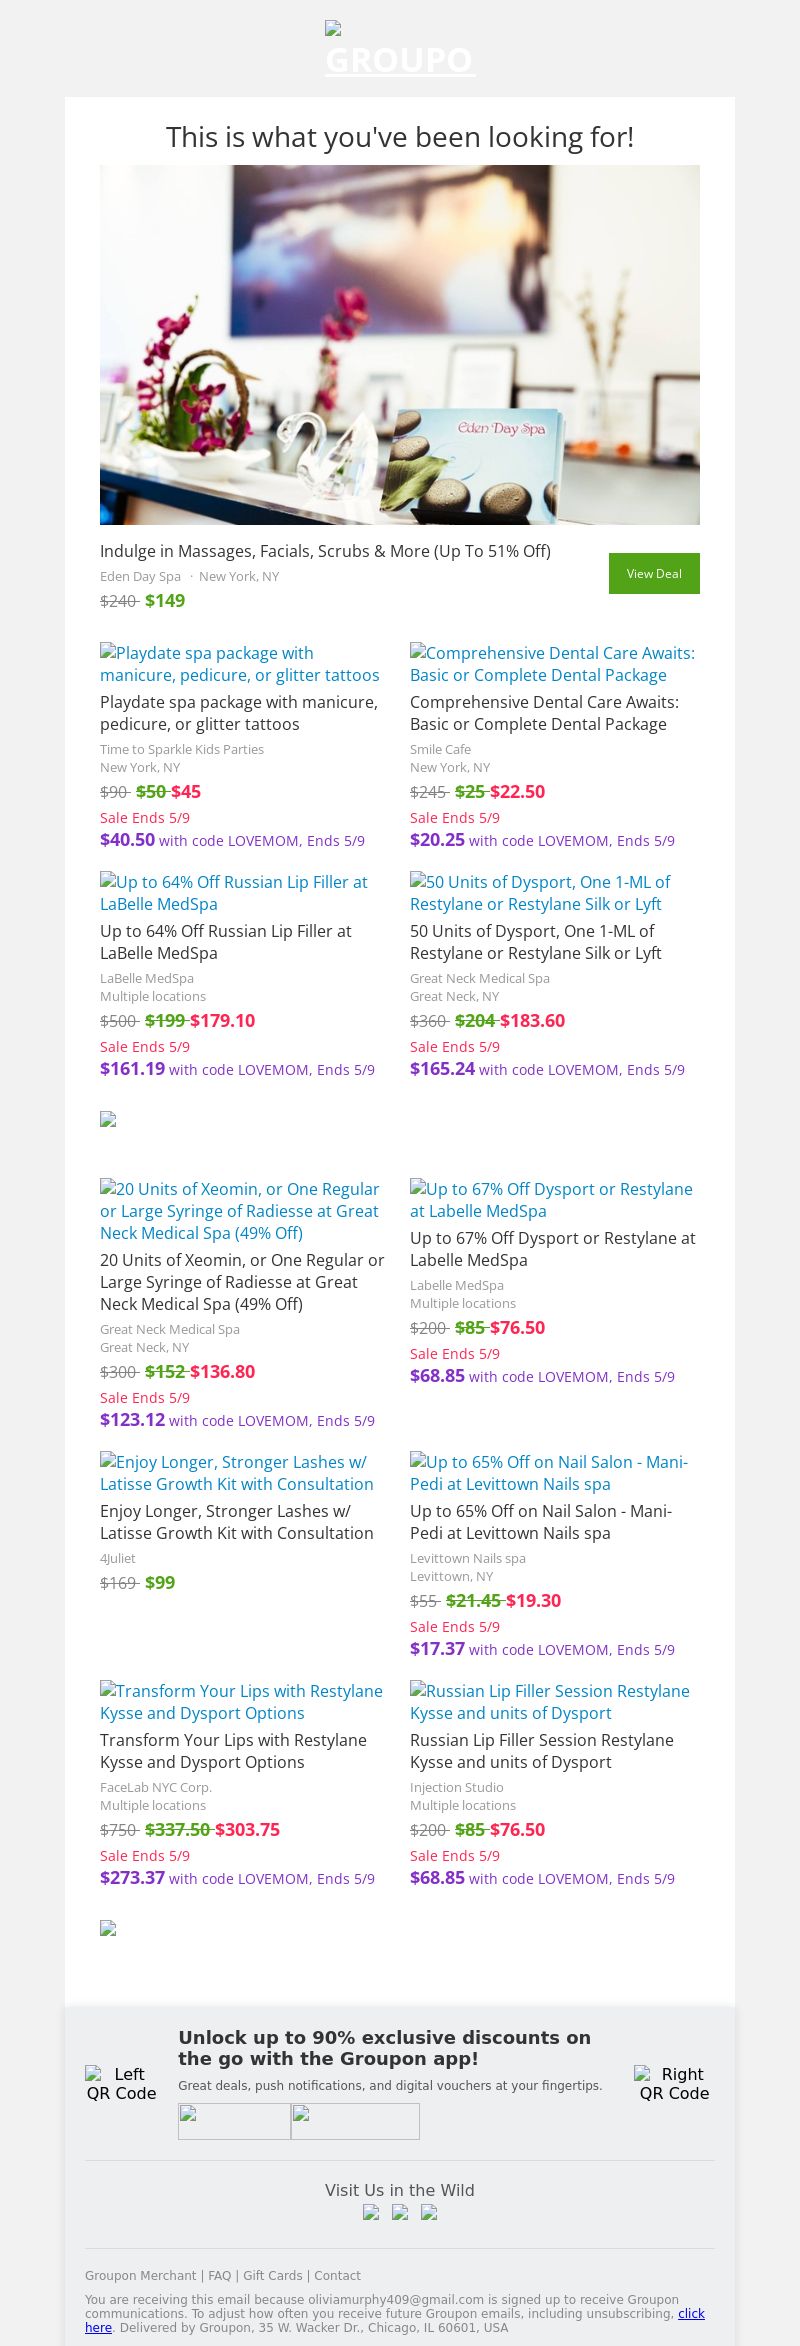Open the 64% Off Russian Lip Filler image link
Image resolution: width=800 pixels, height=2346 pixels.
pos(234,893)
